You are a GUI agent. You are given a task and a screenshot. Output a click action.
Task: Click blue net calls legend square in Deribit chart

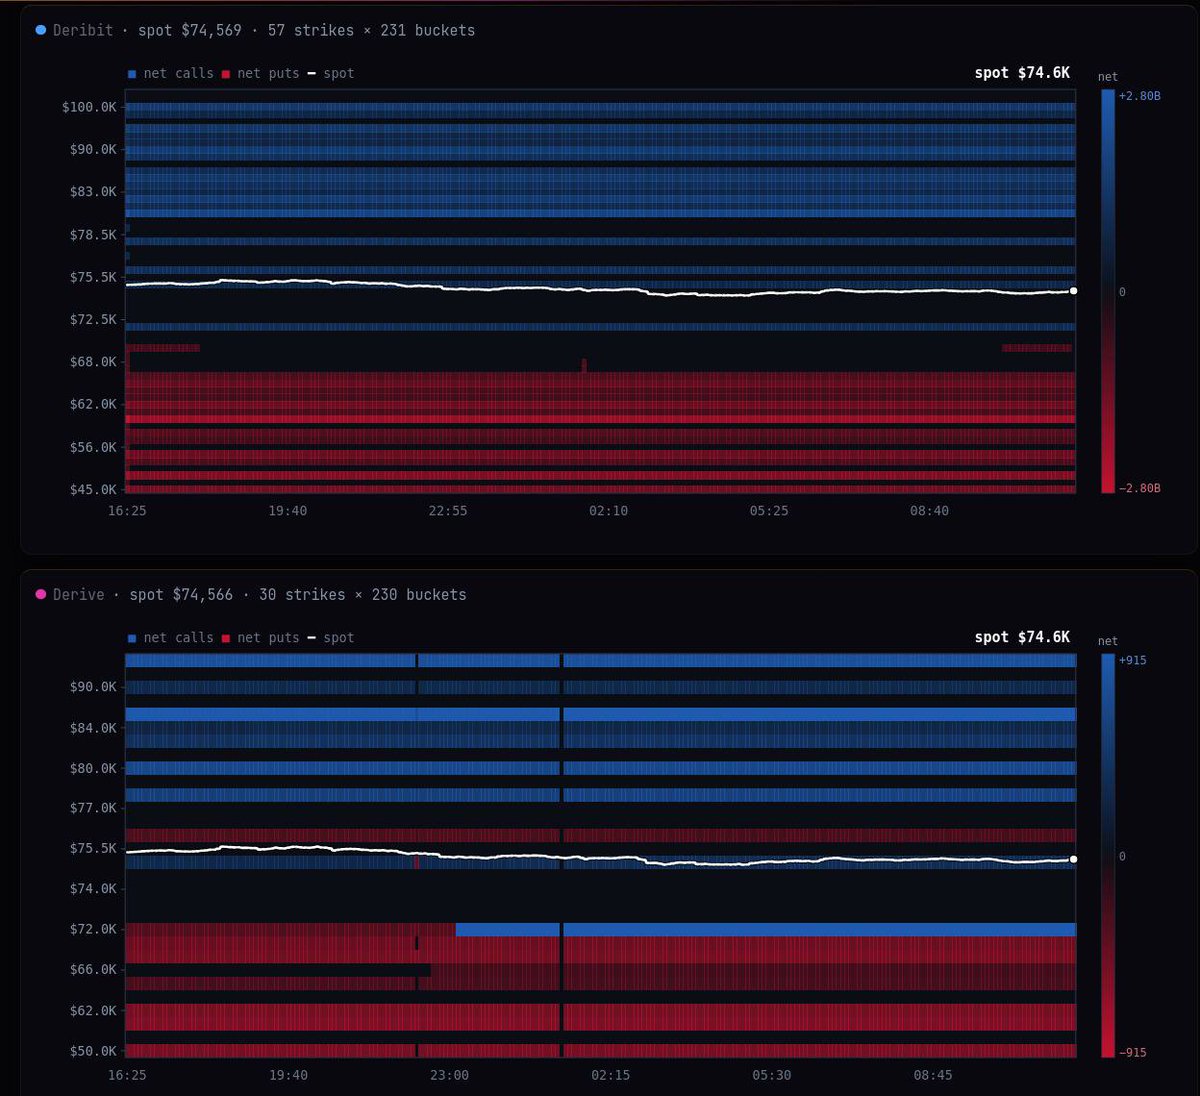click(132, 74)
